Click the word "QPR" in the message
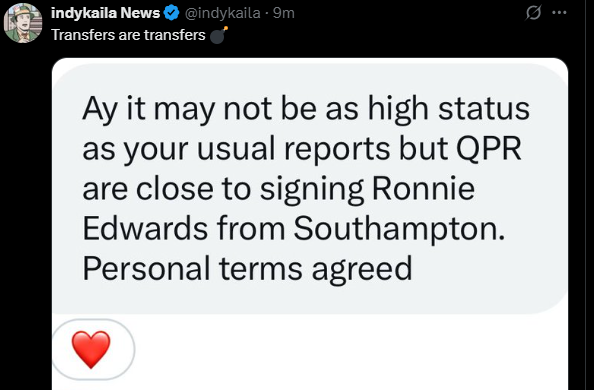 click(489, 148)
